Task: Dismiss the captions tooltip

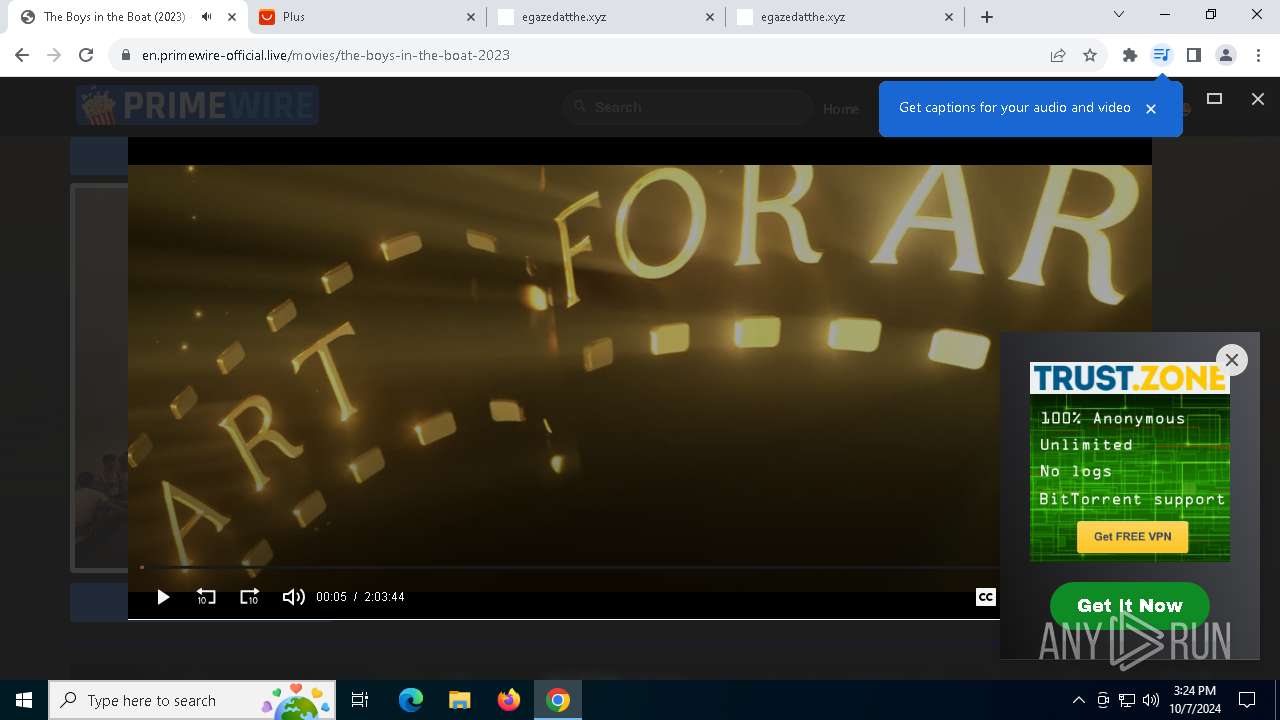Action: click(1151, 108)
